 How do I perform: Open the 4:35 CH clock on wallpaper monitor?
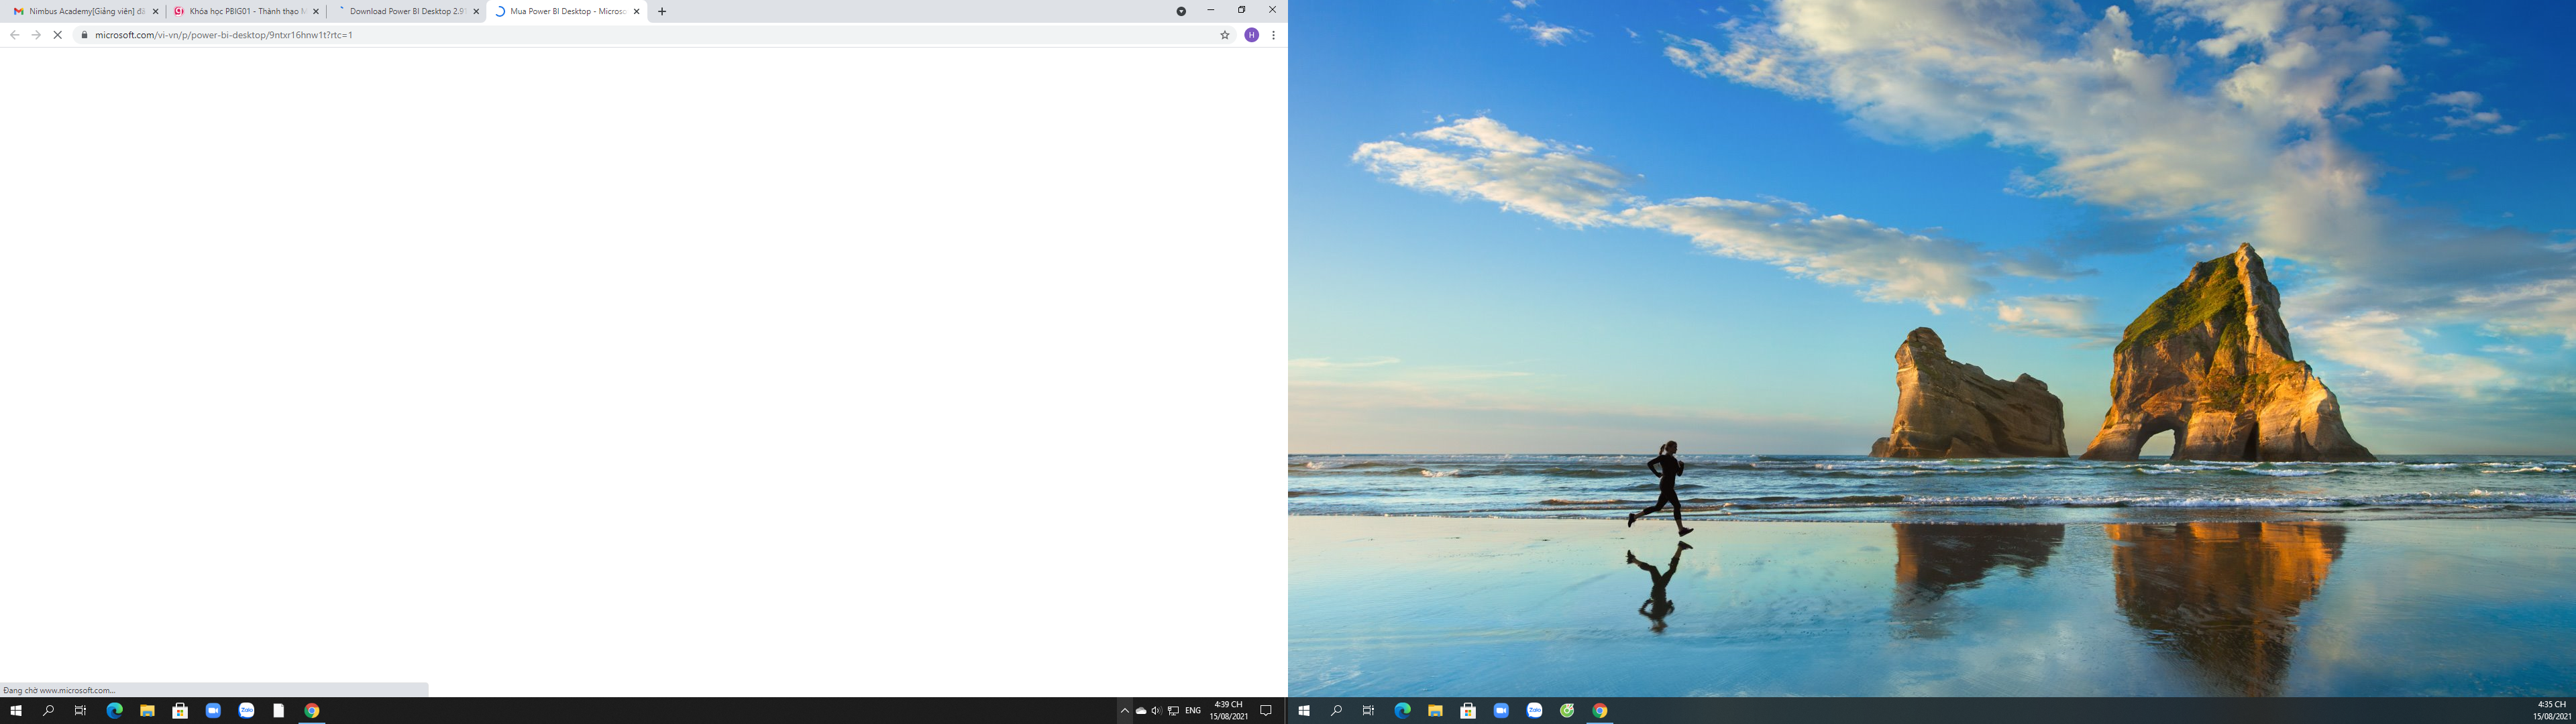[x=2552, y=711]
